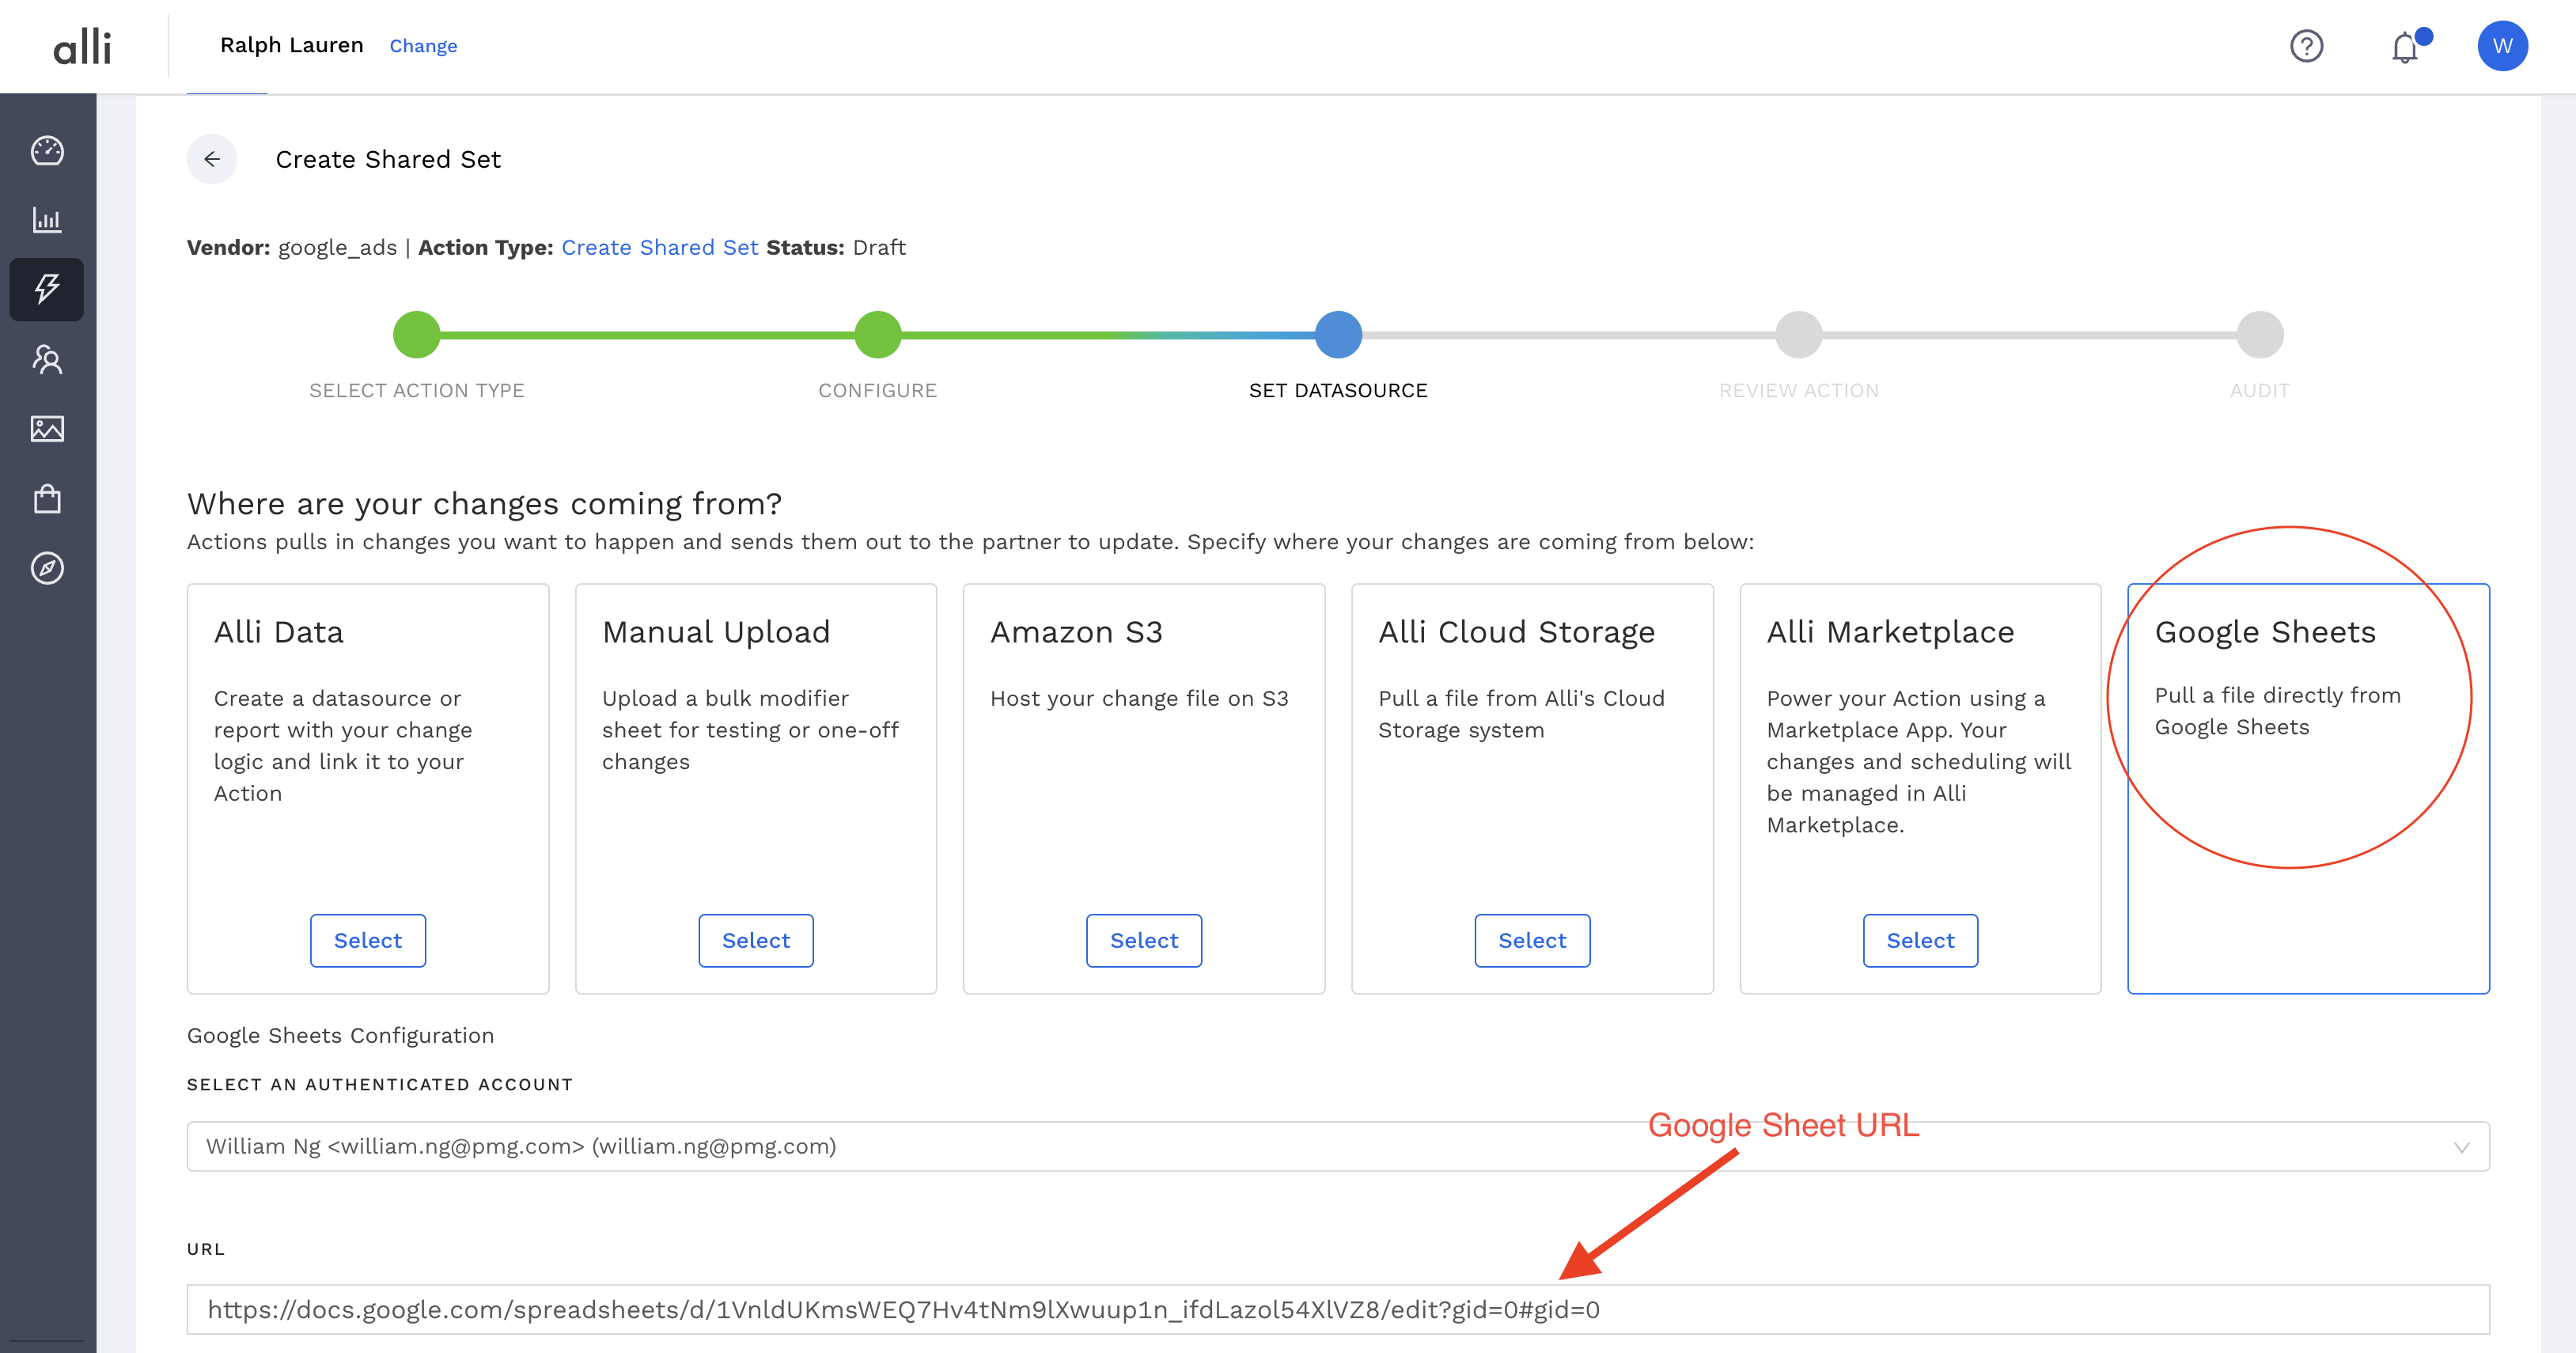This screenshot has width=2576, height=1353.
Task: Open the compass explore icon
Action: (x=47, y=568)
